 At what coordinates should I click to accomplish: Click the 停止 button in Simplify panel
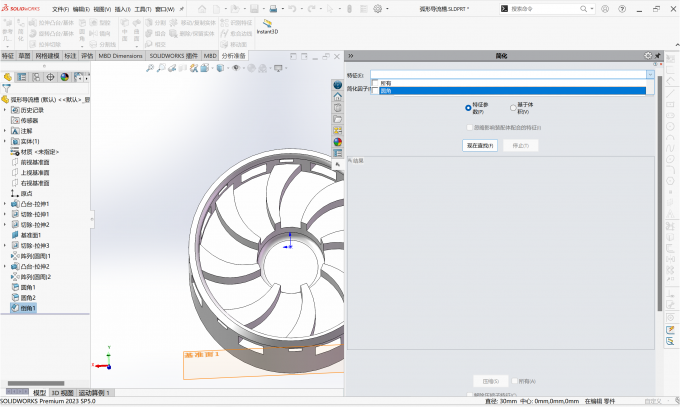pyautogui.click(x=520, y=145)
